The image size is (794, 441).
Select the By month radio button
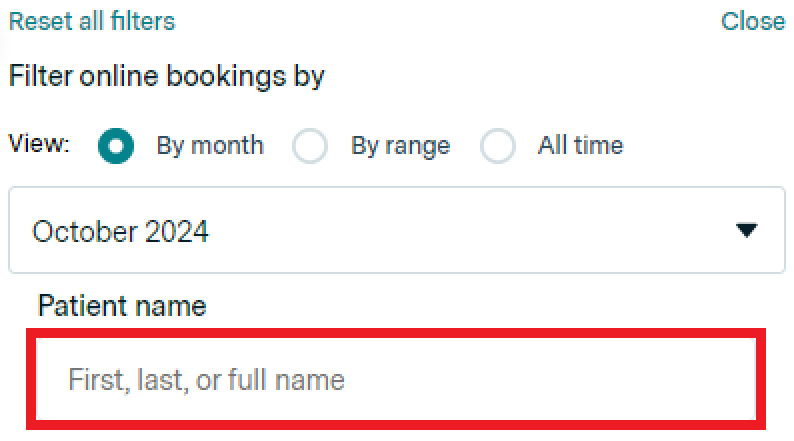[x=116, y=146]
